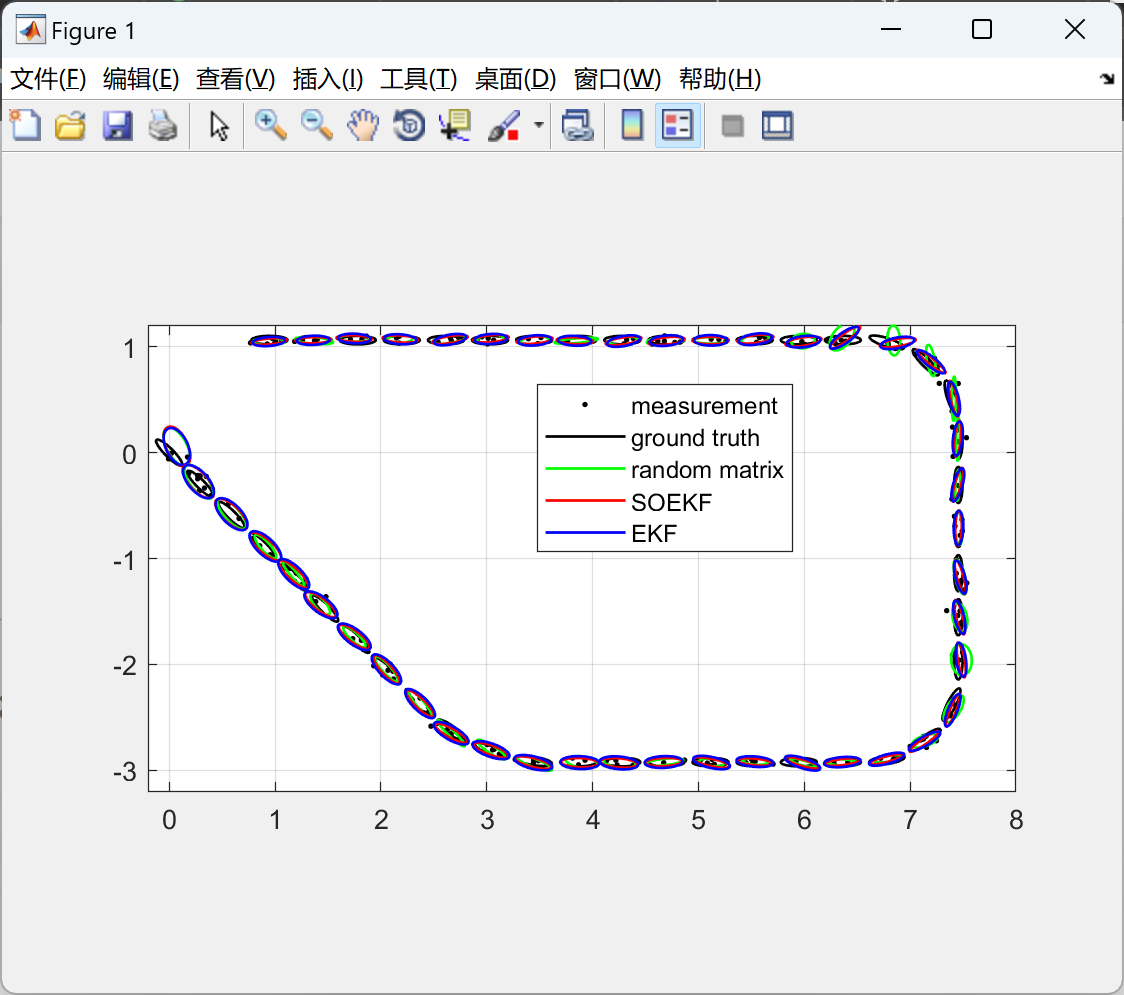The width and height of the screenshot is (1124, 995).
Task: Enable Rotate 3D mode
Action: click(409, 125)
